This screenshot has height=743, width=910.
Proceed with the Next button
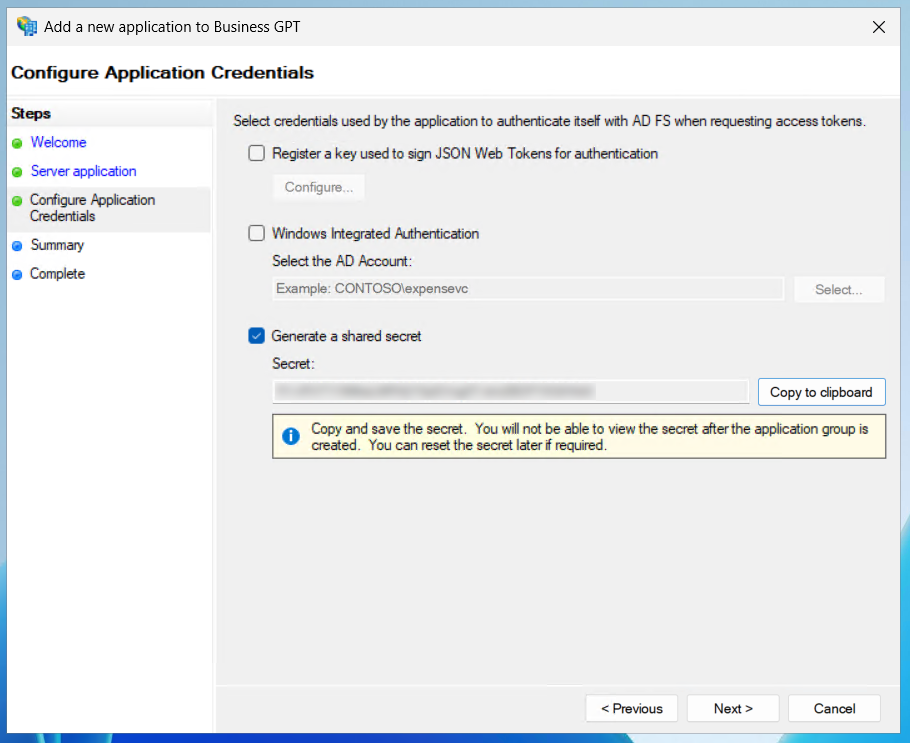(x=733, y=709)
